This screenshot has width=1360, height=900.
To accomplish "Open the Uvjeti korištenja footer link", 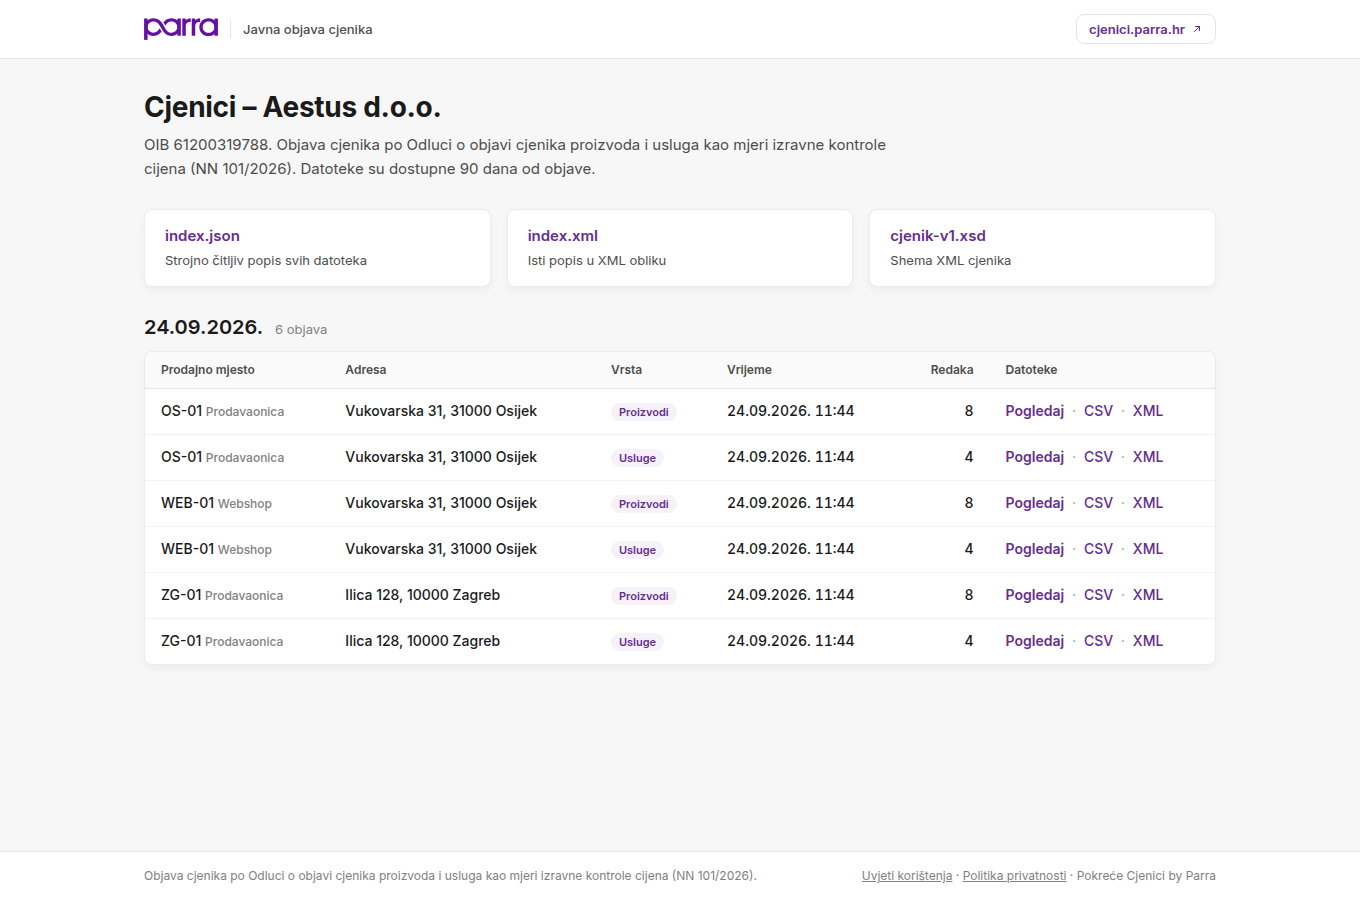I will click(907, 876).
